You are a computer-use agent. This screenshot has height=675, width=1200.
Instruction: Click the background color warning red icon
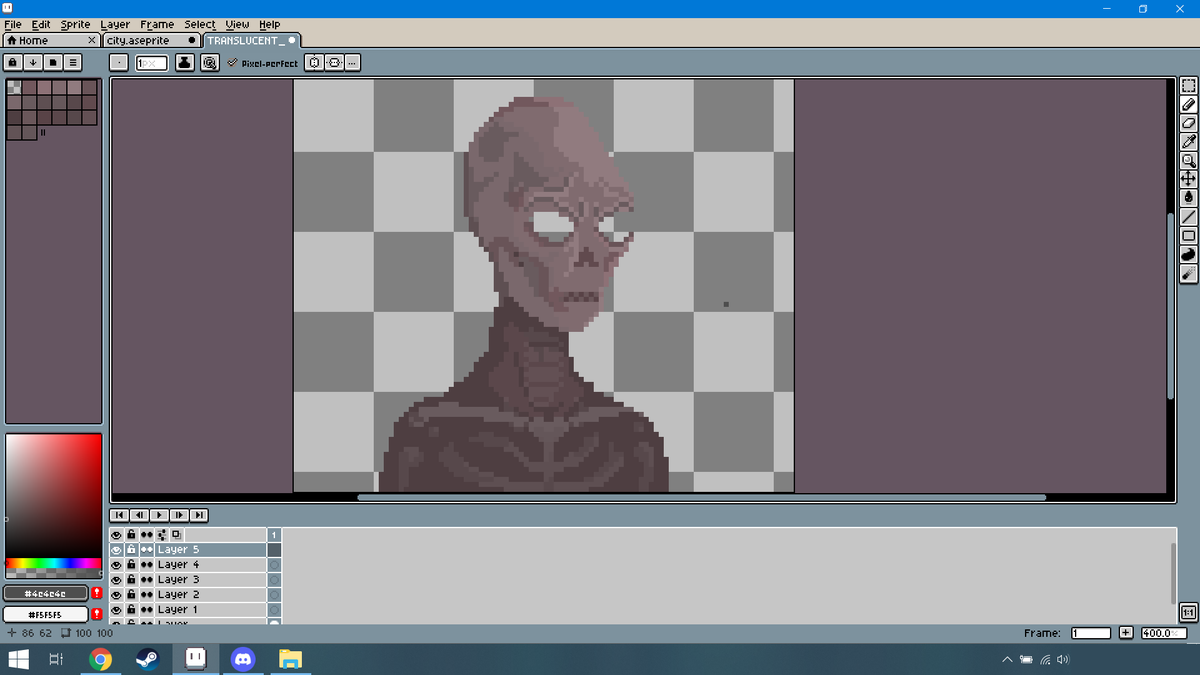97,614
